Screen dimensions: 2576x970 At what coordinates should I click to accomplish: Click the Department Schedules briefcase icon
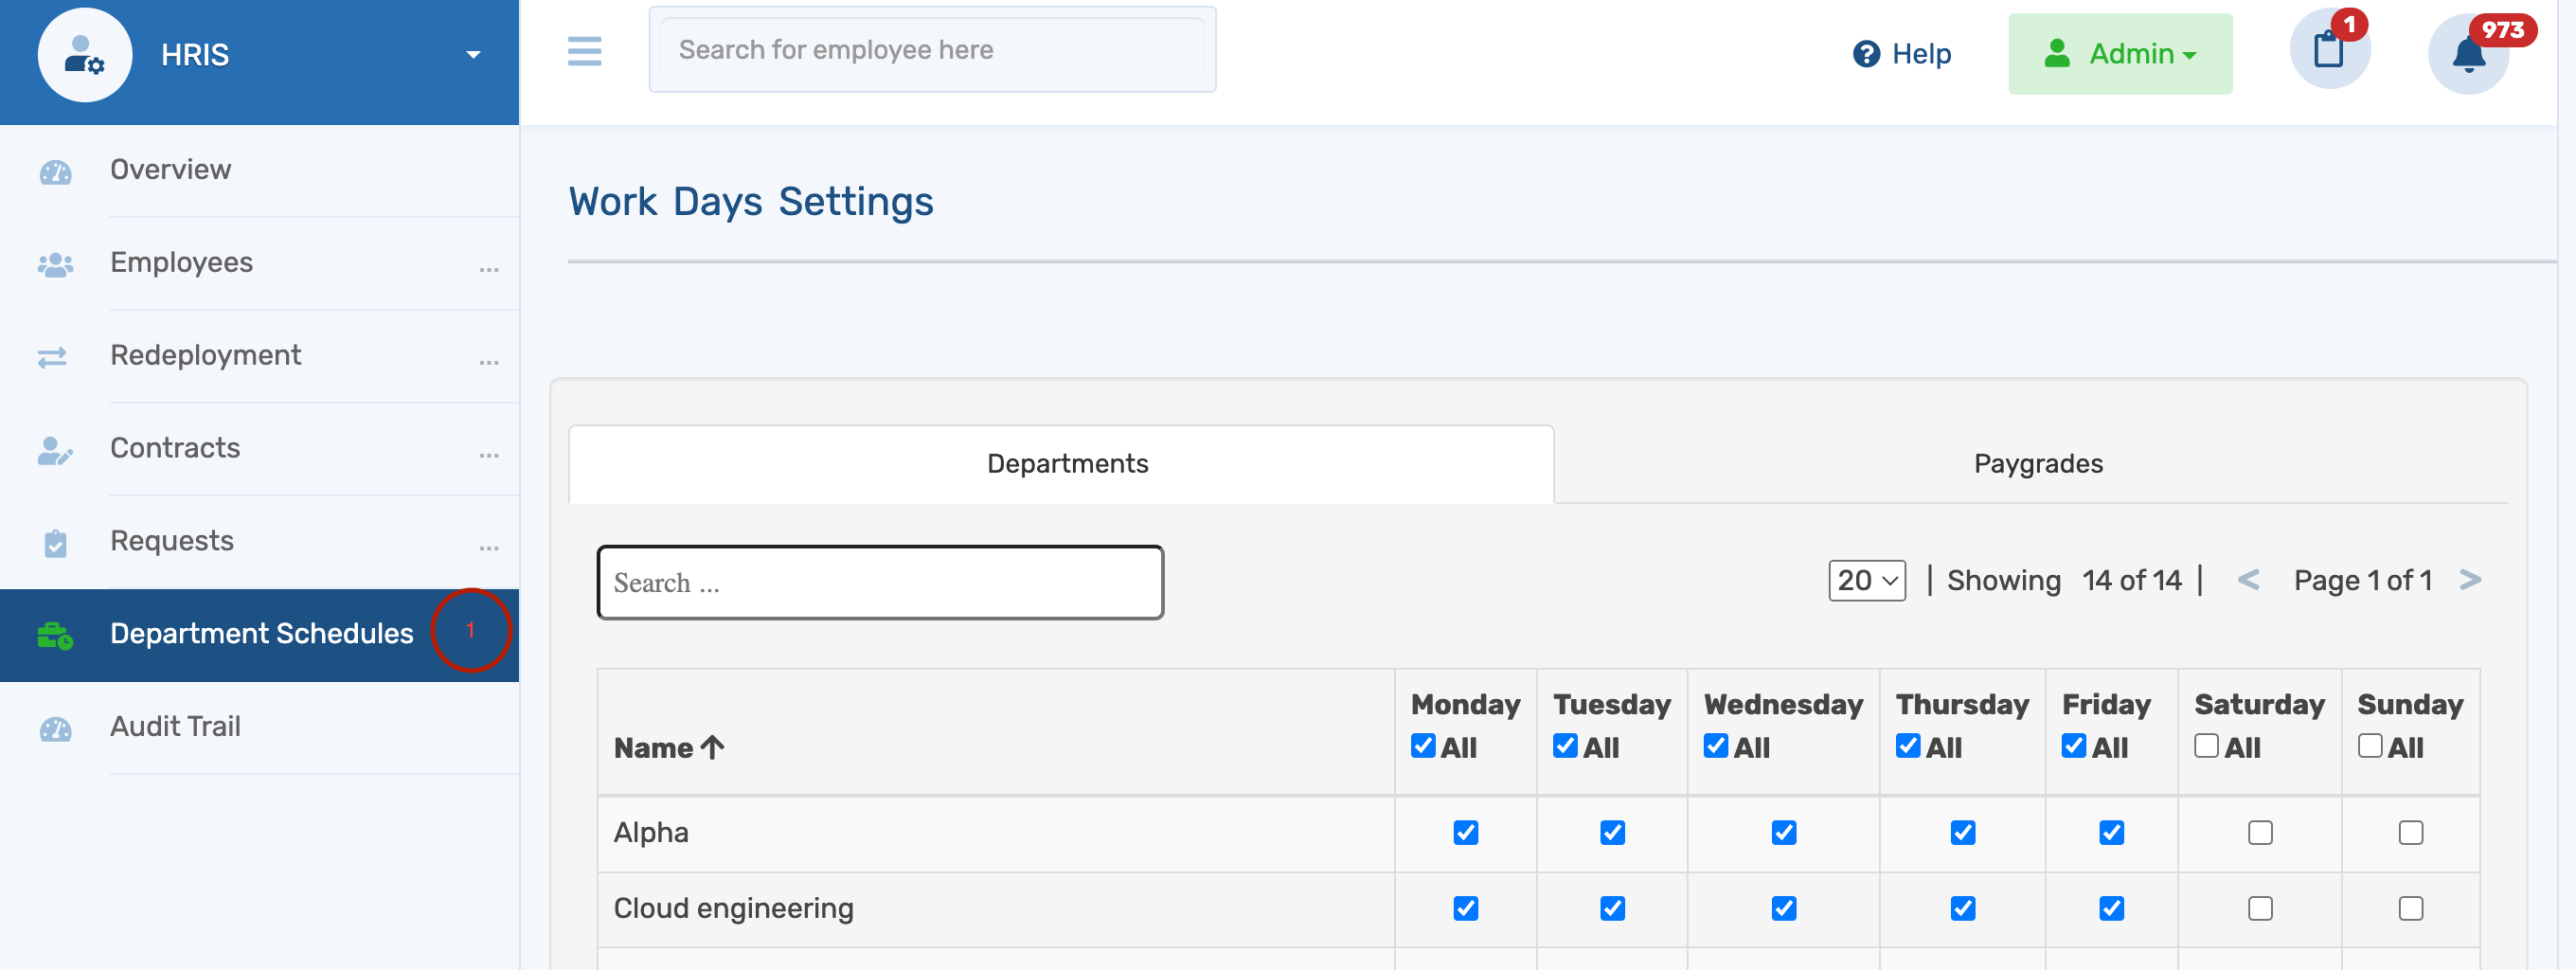click(x=55, y=636)
